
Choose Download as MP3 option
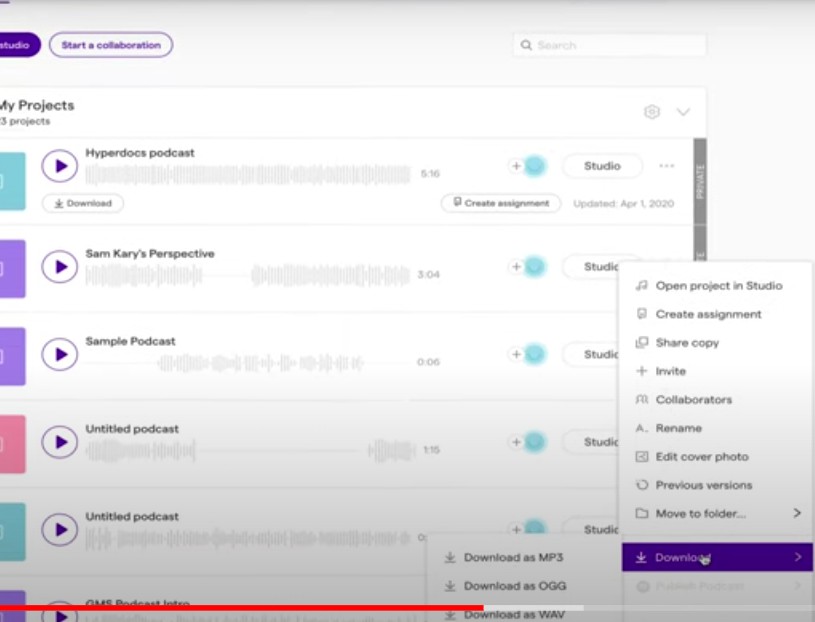pos(512,557)
